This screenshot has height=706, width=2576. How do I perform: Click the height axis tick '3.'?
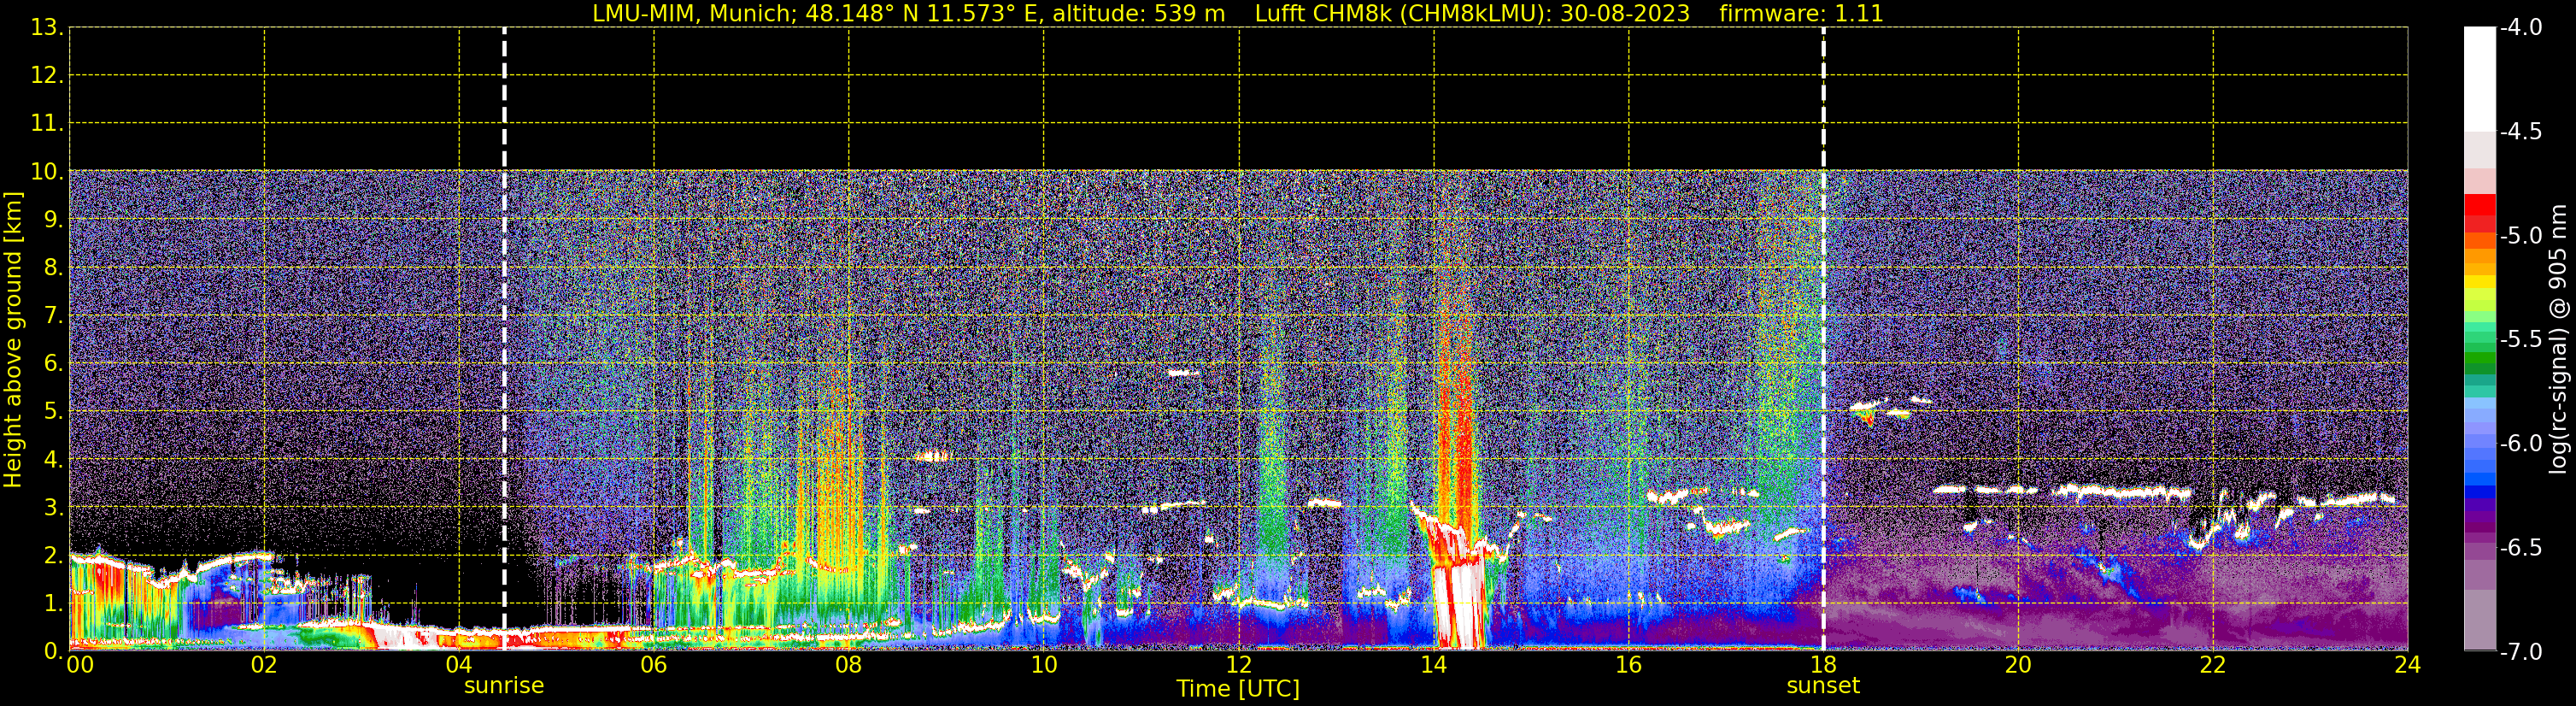(54, 508)
